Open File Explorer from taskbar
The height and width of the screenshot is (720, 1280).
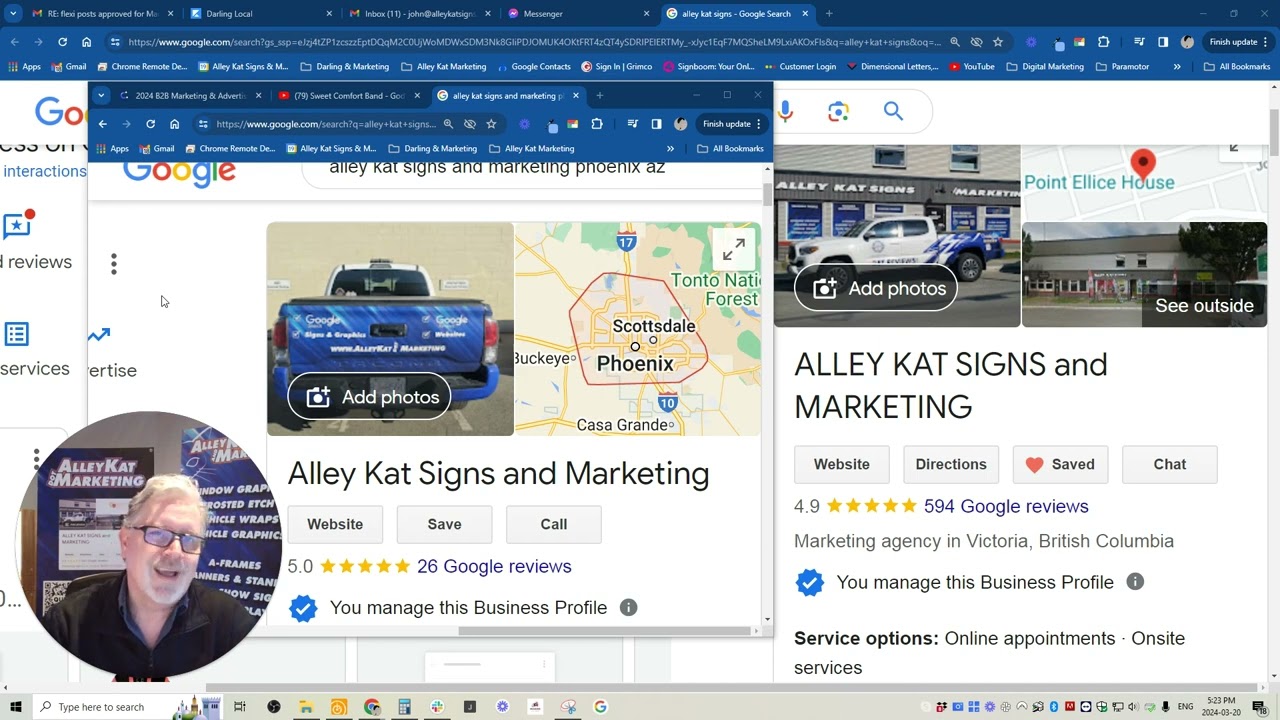click(x=306, y=707)
